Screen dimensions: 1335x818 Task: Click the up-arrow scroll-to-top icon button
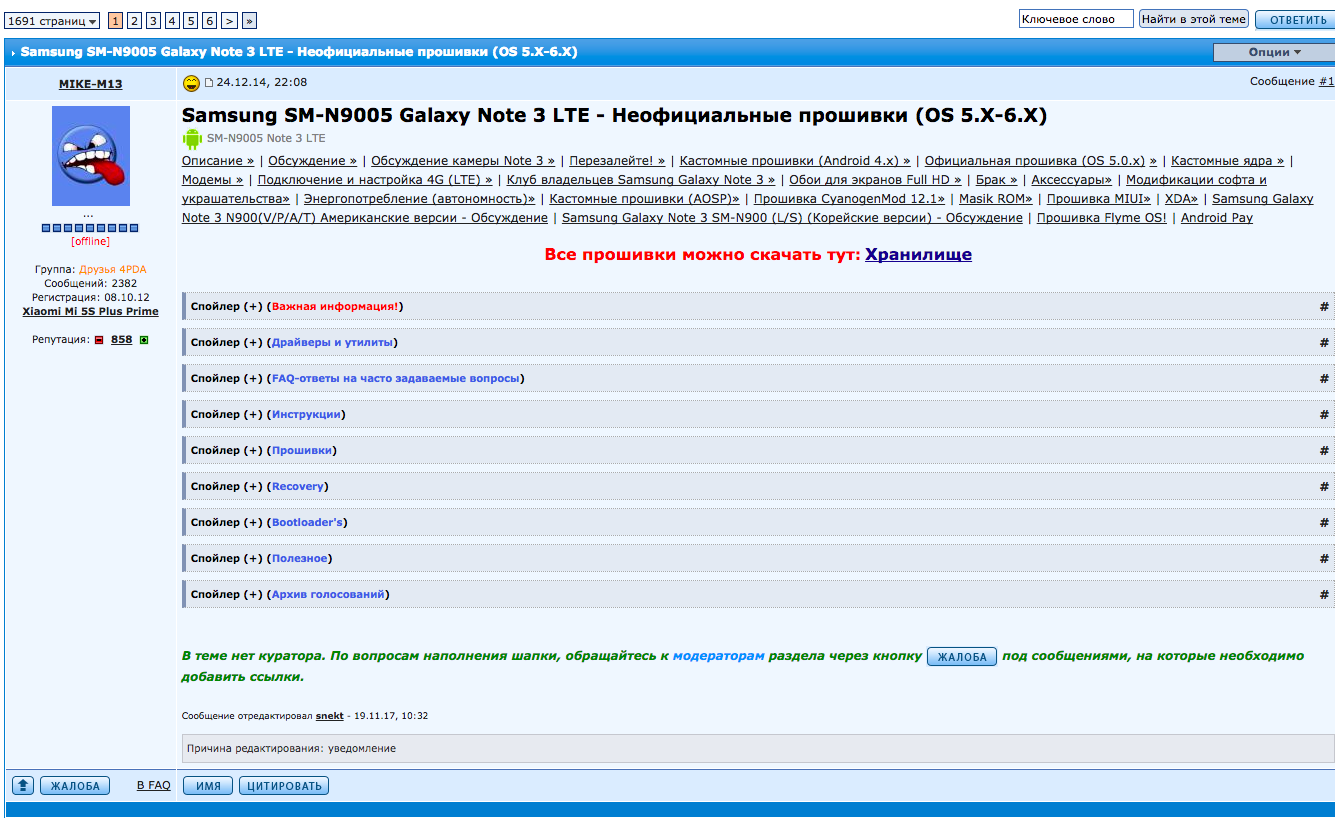(23, 786)
